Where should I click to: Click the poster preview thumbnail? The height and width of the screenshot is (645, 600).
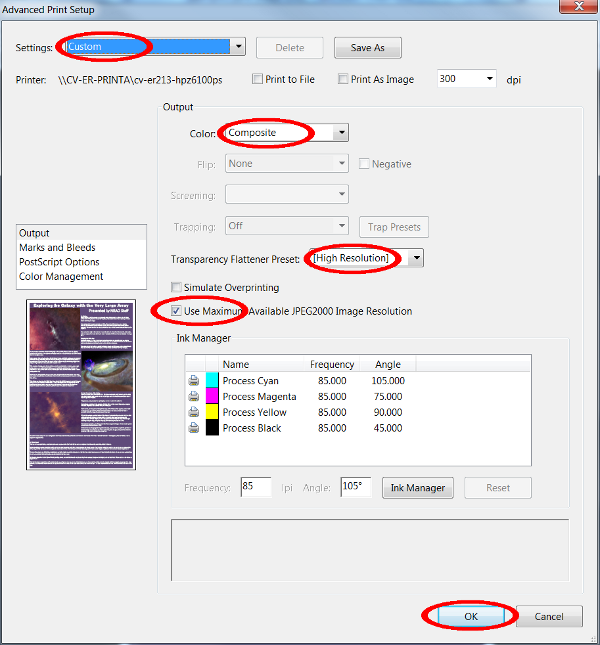[80, 384]
